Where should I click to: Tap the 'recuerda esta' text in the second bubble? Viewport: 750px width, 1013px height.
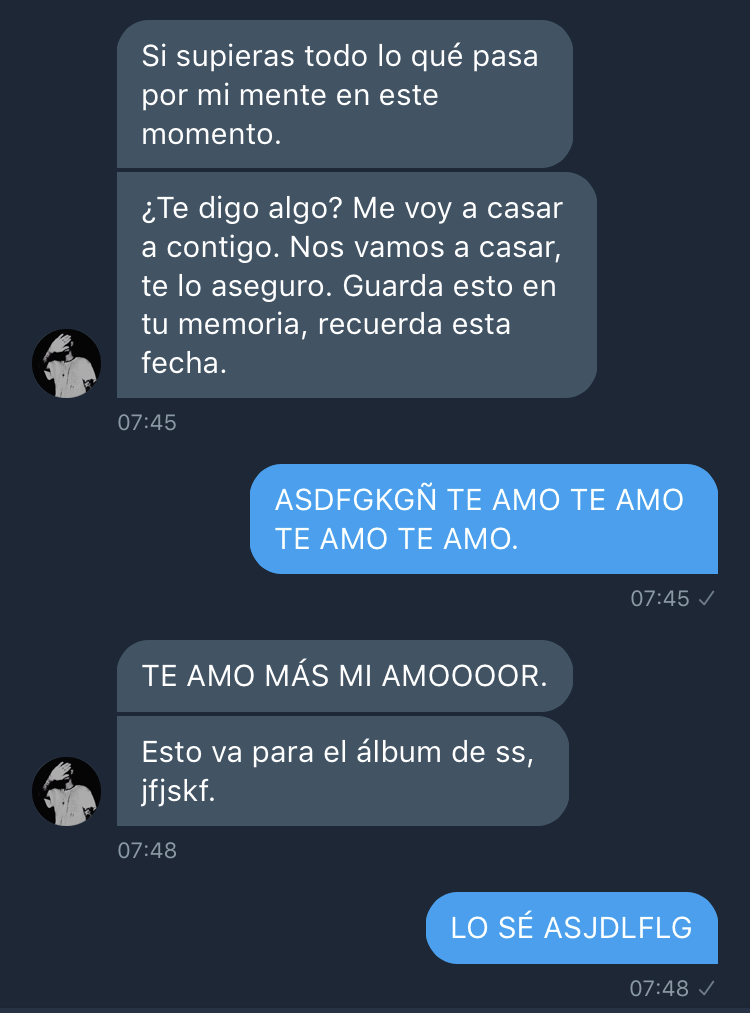click(x=414, y=324)
